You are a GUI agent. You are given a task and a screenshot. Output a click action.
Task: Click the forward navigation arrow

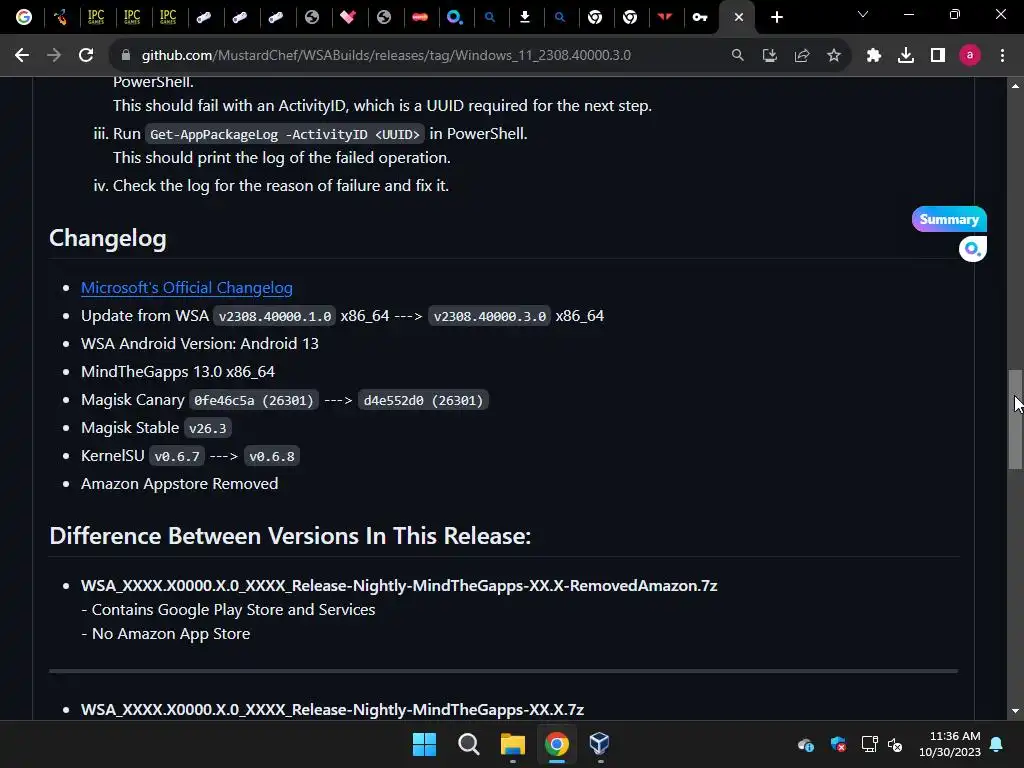coord(54,56)
